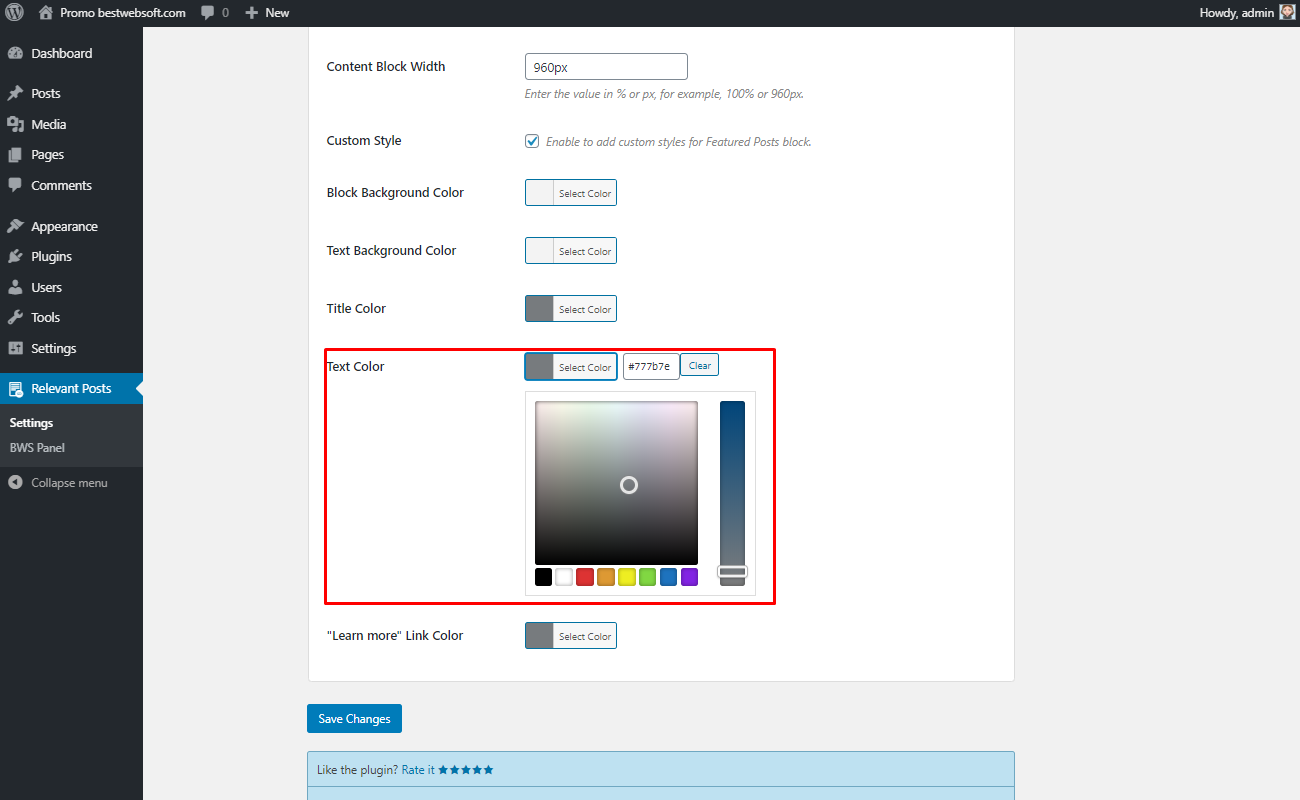1300x800 pixels.
Task: Toggle the Custom Style checkbox
Action: click(532, 141)
